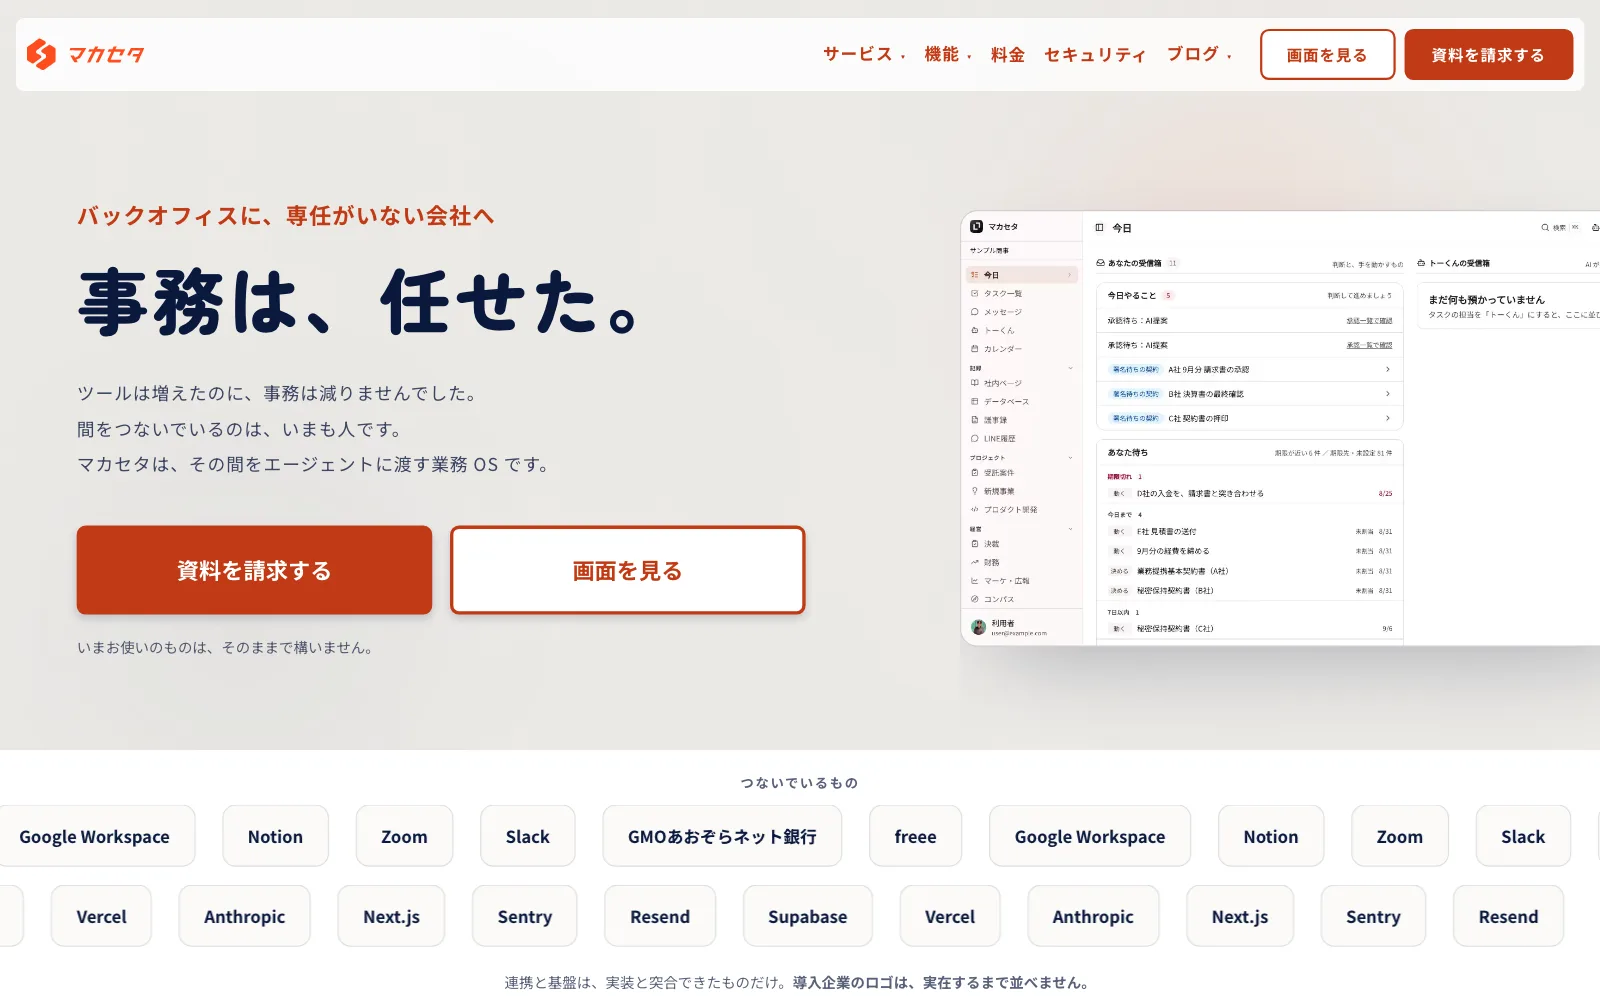Click the メッセージ speech bubble icon
Screen dimensions: 1600x1000
974,312
